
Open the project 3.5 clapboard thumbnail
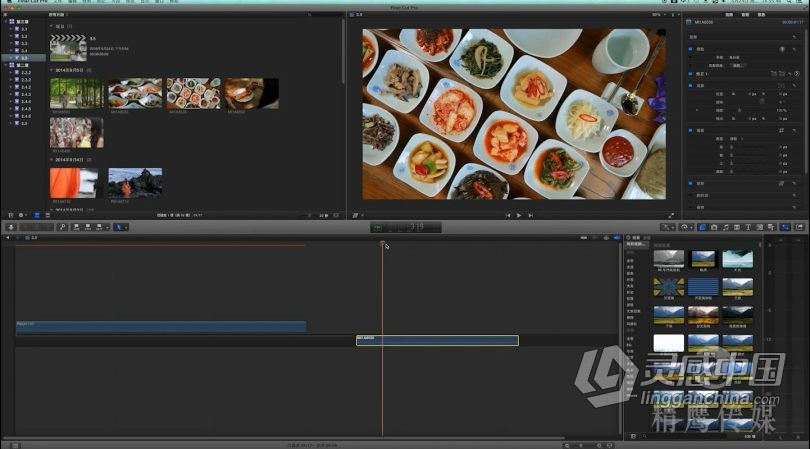[68, 48]
